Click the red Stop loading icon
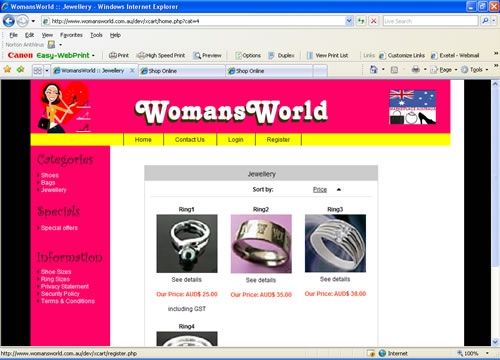 pos(374,21)
